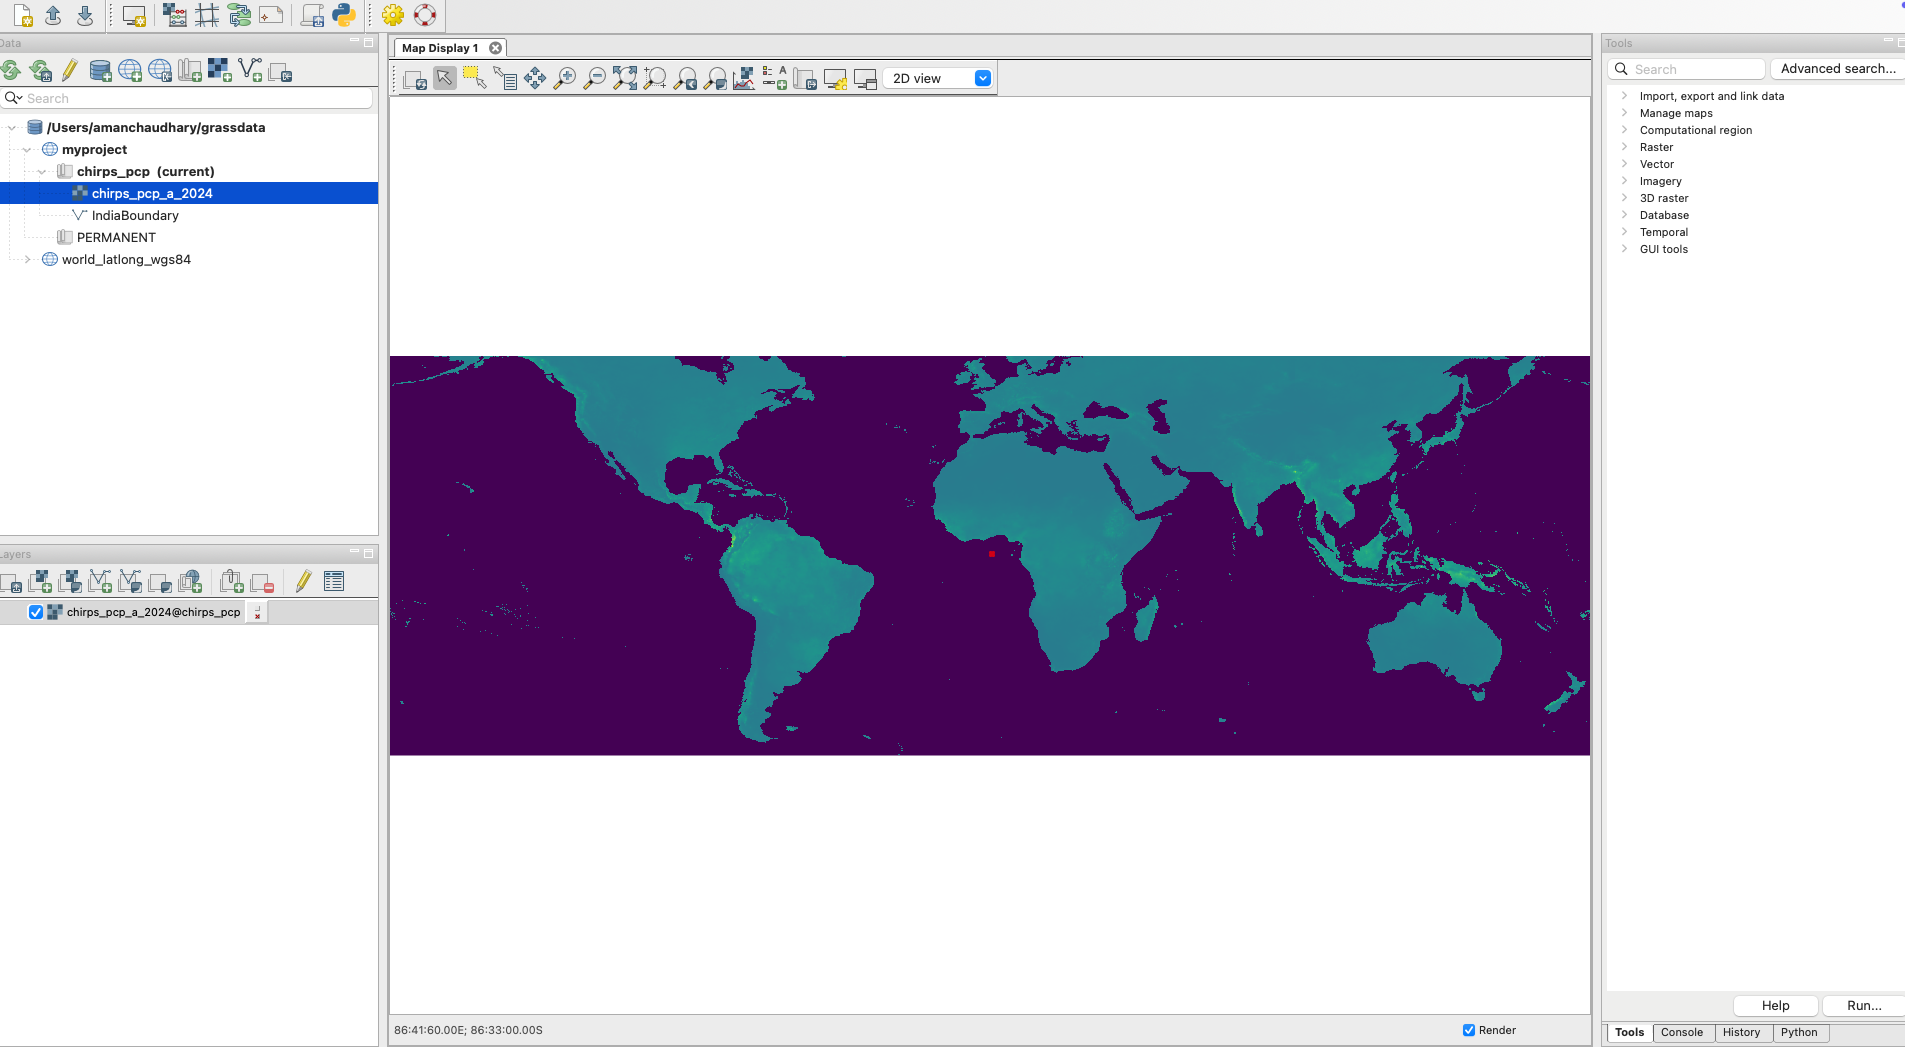
Task: Expand the world_latlong_wgs84 project node
Action: point(28,259)
